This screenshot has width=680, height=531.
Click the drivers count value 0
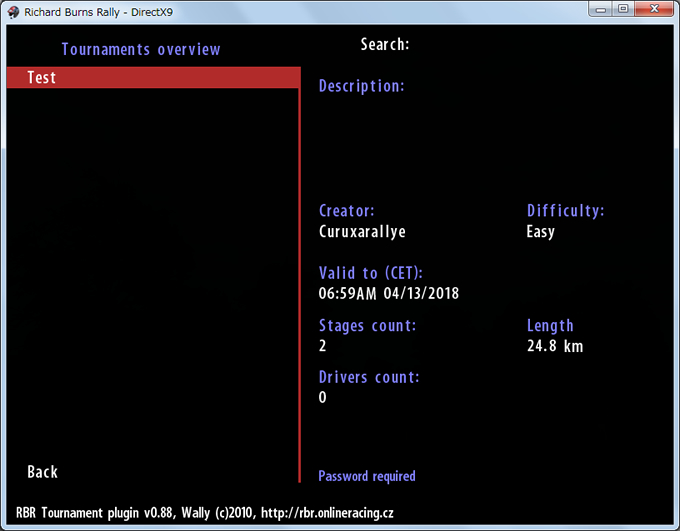(x=322, y=397)
